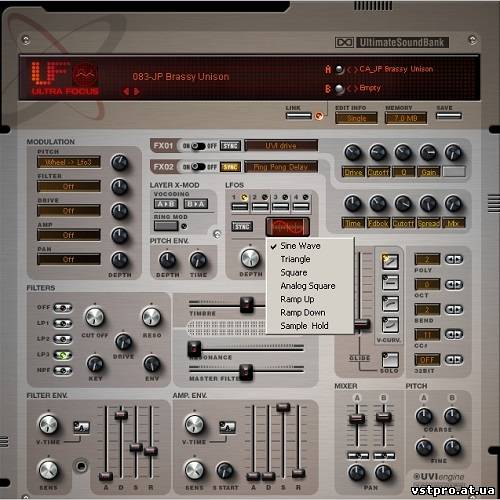
Task: Select the fourth velocity curve icon
Action: pyautogui.click(x=390, y=325)
